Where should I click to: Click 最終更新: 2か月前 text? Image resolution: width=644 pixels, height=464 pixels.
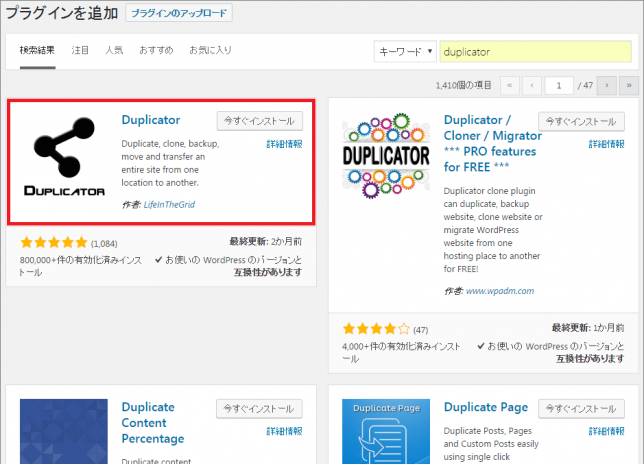point(265,241)
